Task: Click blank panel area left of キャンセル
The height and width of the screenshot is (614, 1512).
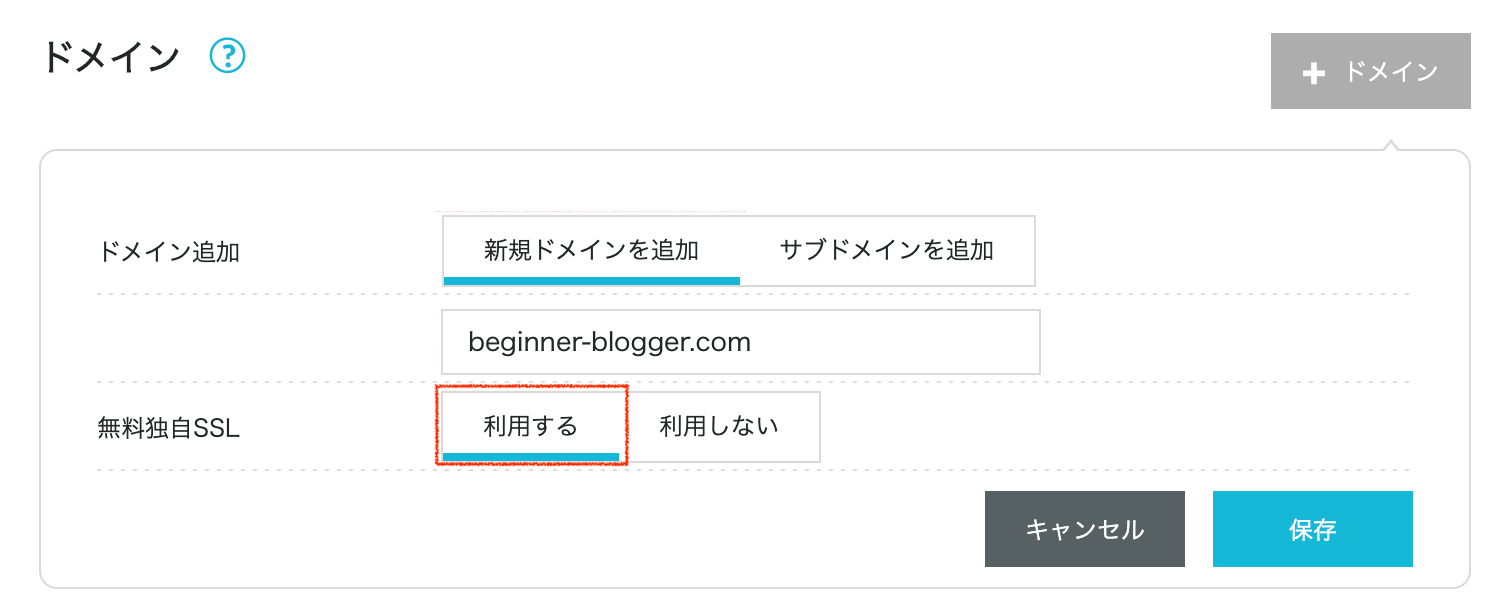Action: point(600,529)
